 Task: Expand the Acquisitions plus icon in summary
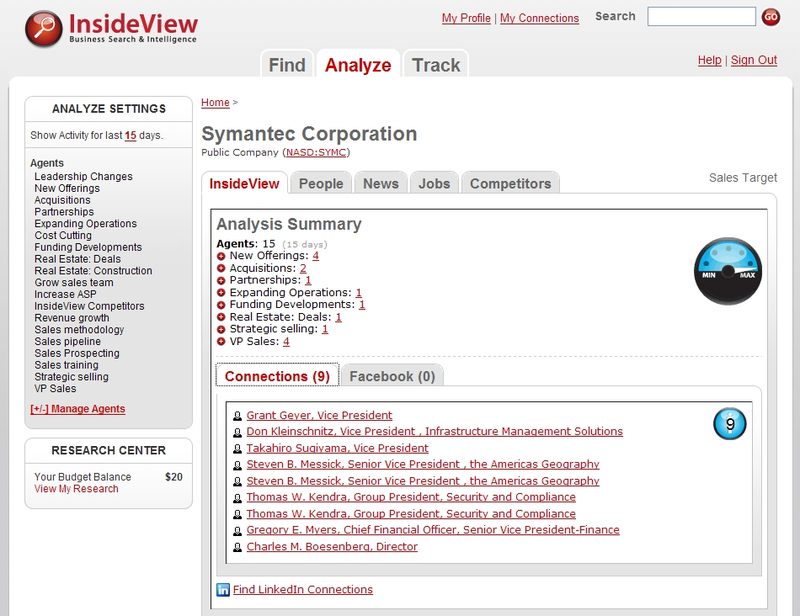221,268
